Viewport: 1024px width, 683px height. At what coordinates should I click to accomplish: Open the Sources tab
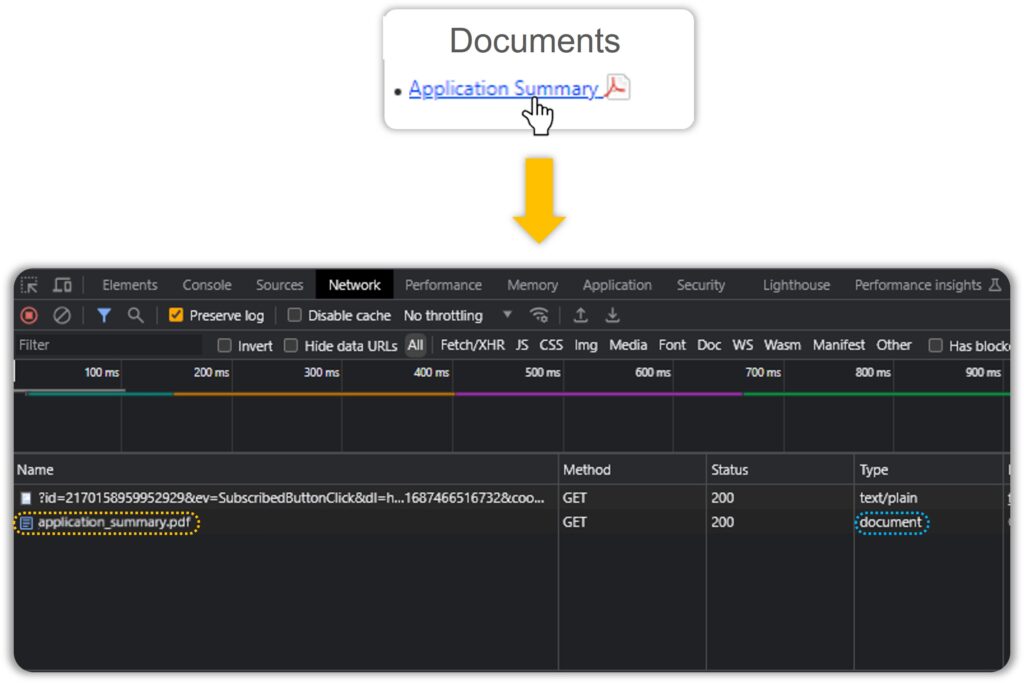tap(280, 285)
